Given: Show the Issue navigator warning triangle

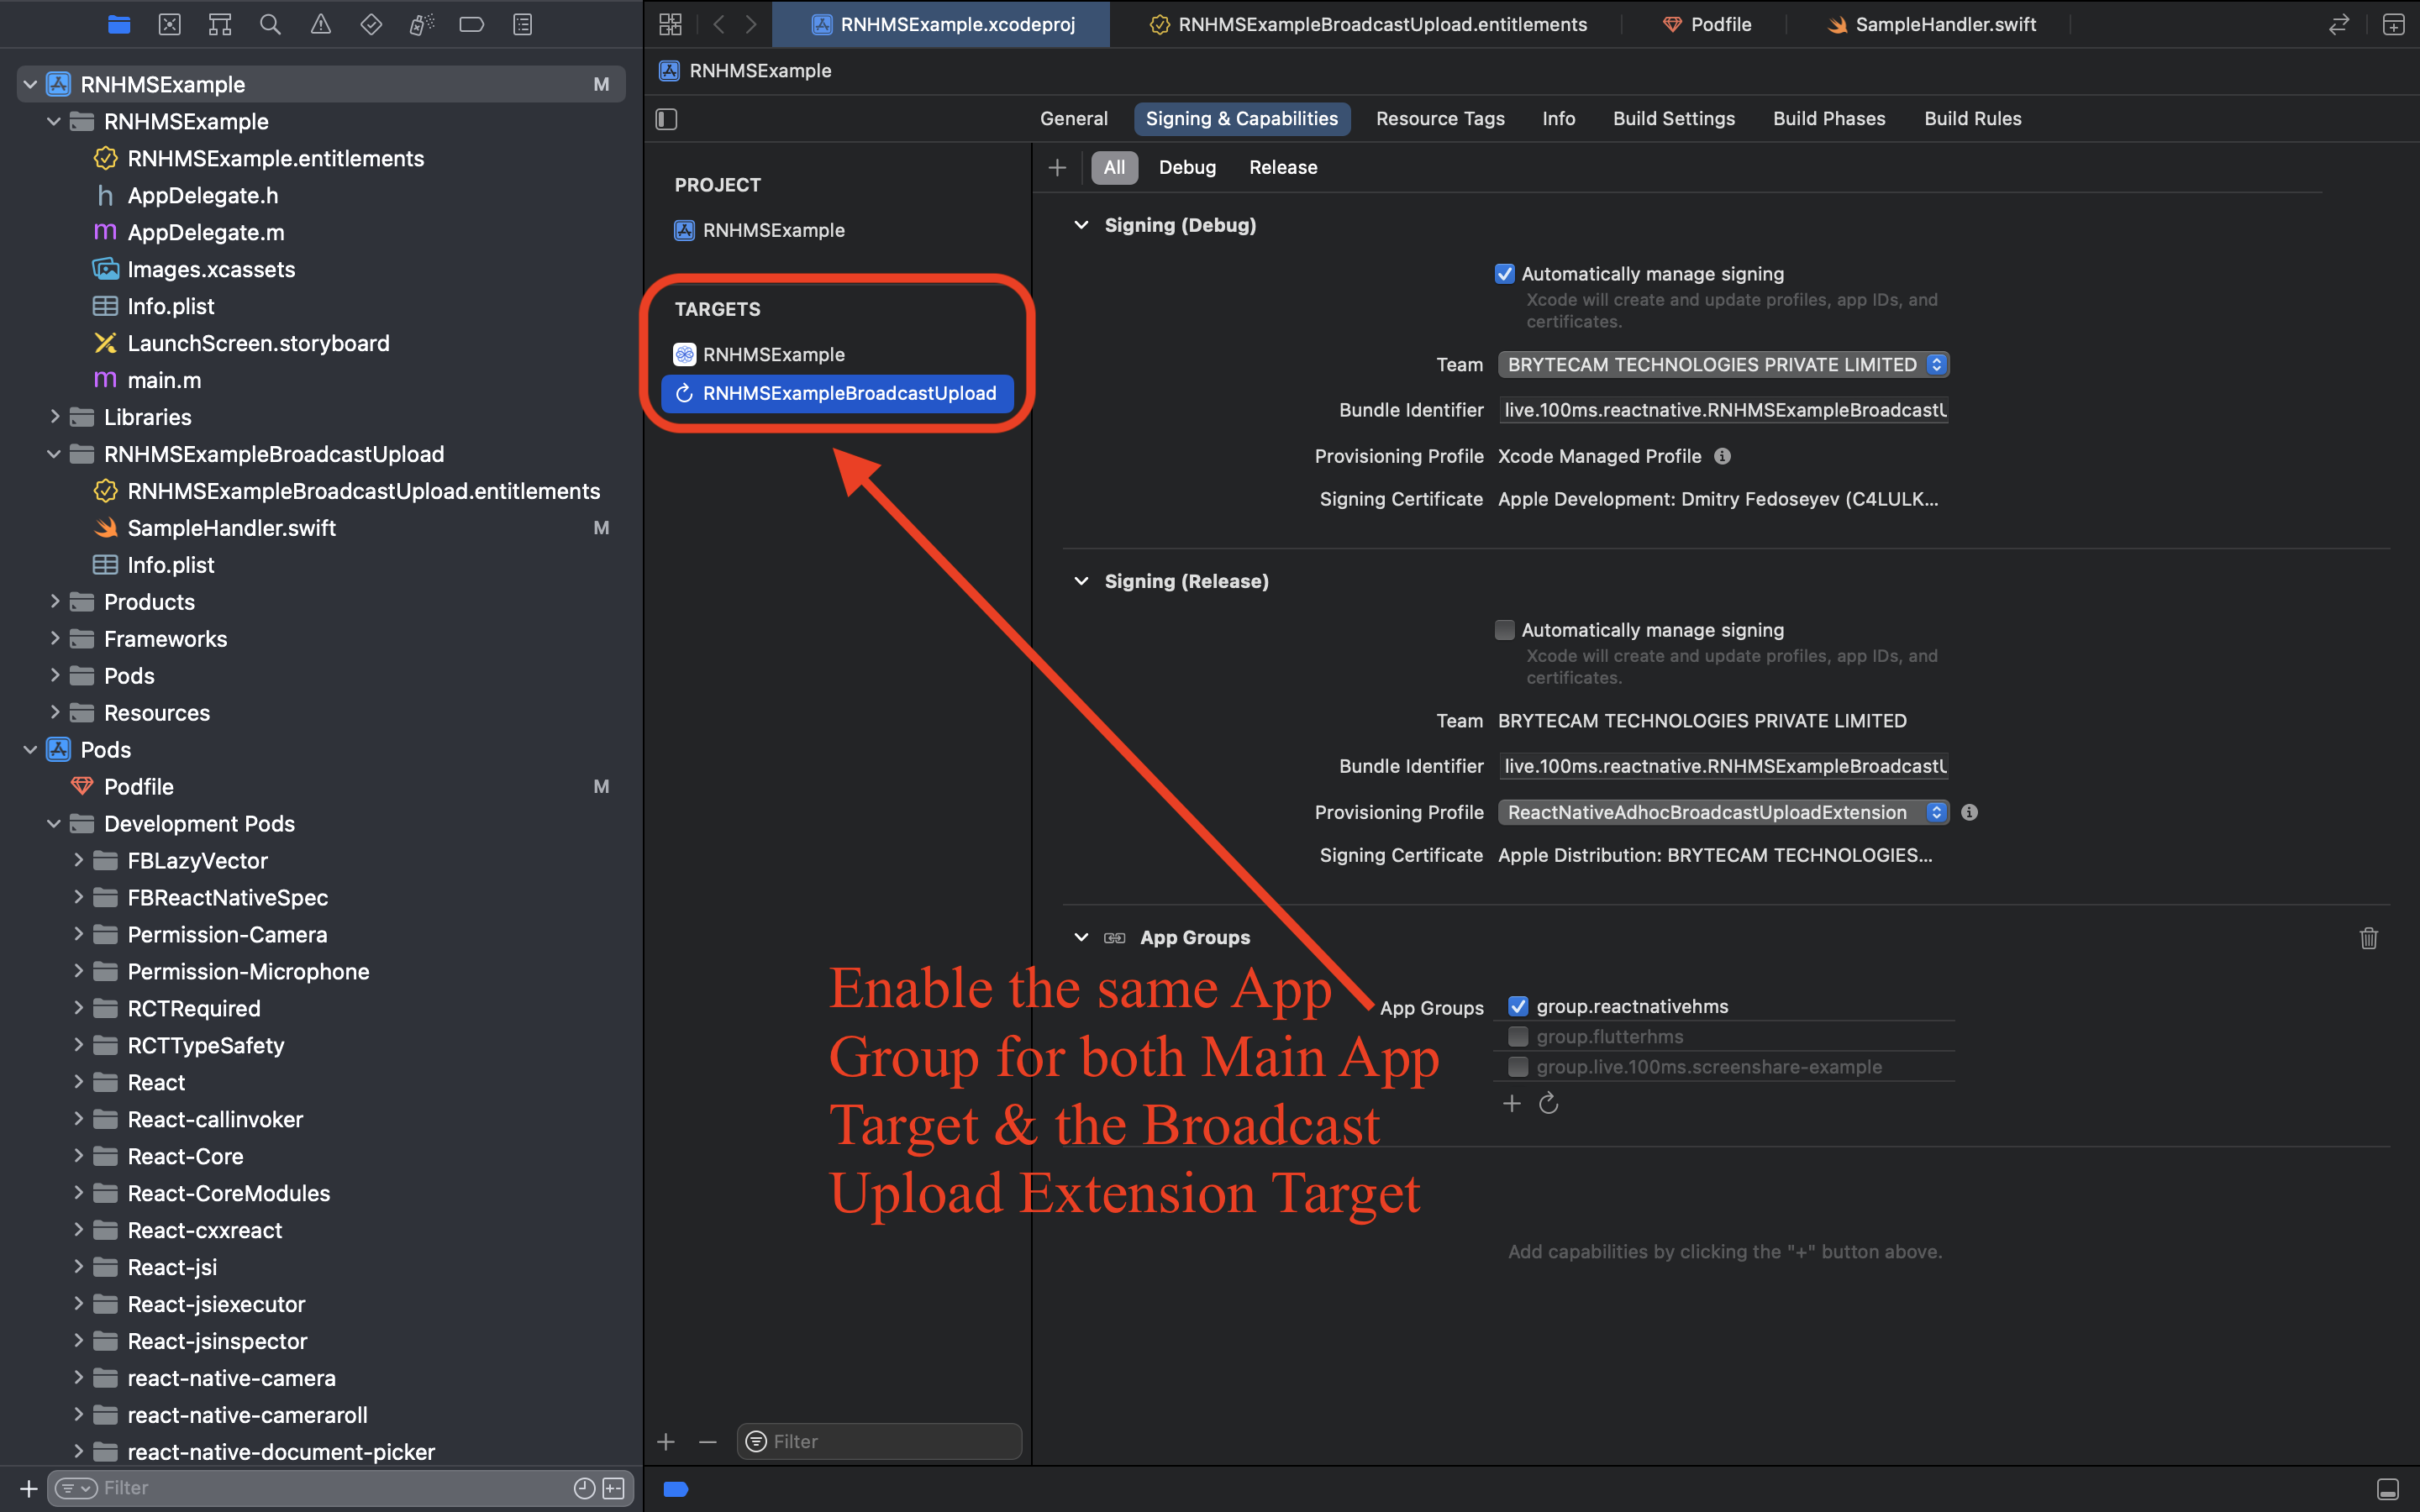Looking at the screenshot, I should [320, 24].
